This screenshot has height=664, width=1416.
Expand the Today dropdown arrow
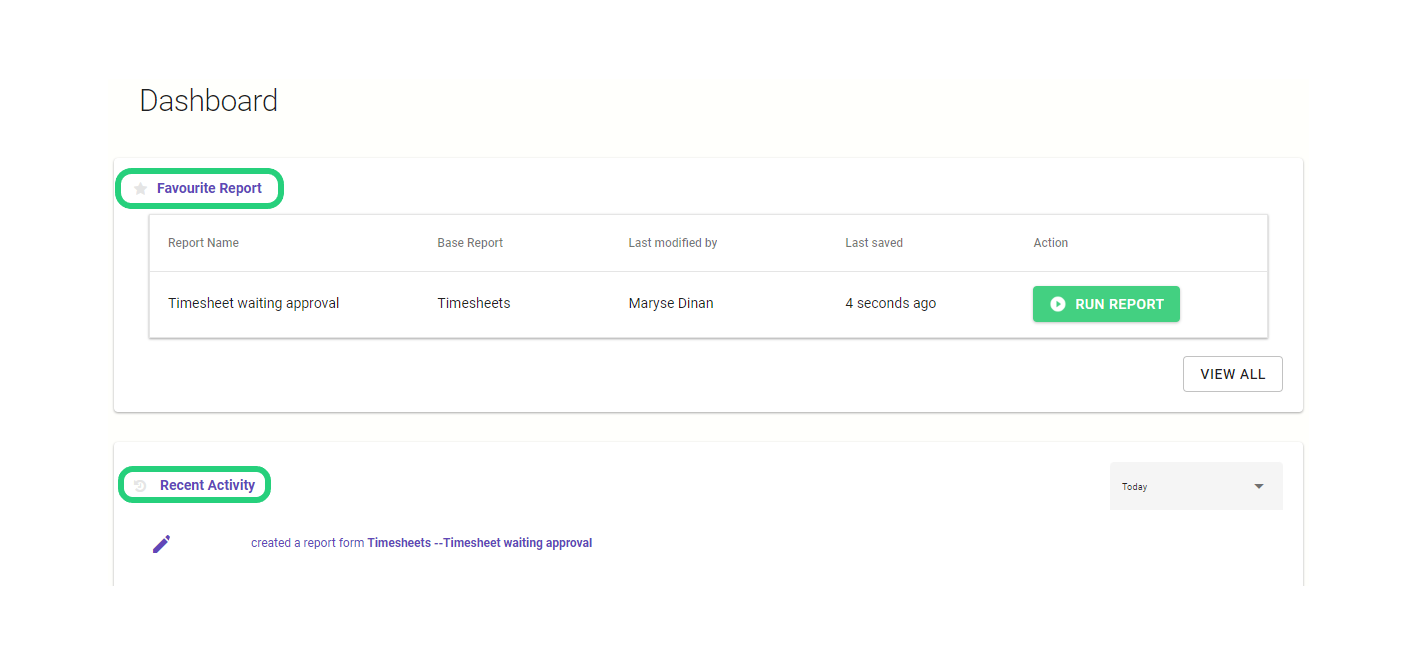tap(1259, 486)
